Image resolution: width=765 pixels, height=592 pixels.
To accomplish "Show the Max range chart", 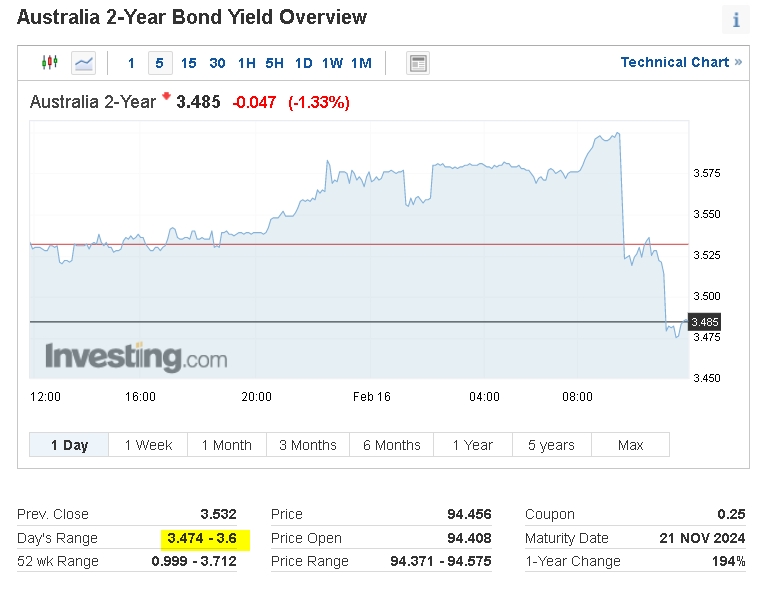I will click(x=630, y=445).
